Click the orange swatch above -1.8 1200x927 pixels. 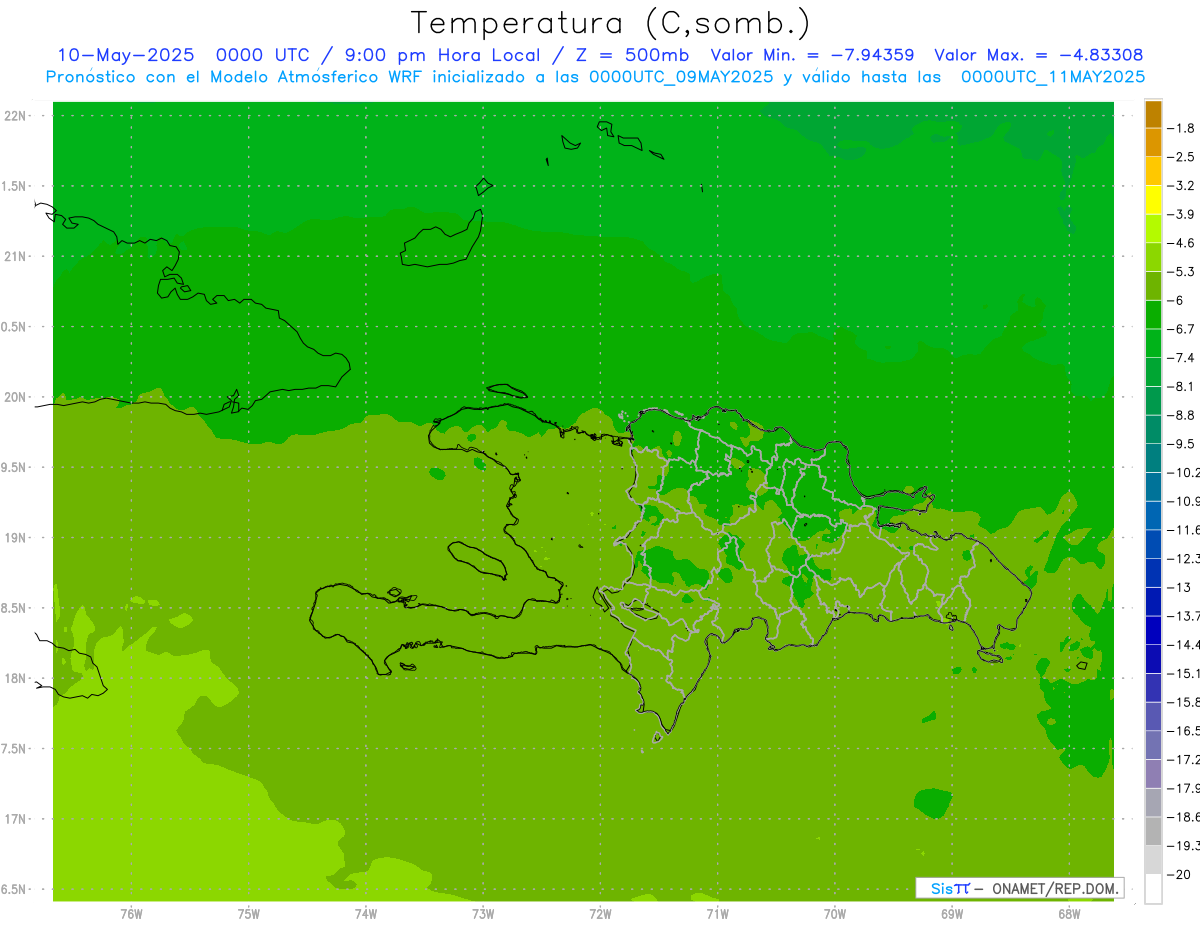pyautogui.click(x=1153, y=115)
